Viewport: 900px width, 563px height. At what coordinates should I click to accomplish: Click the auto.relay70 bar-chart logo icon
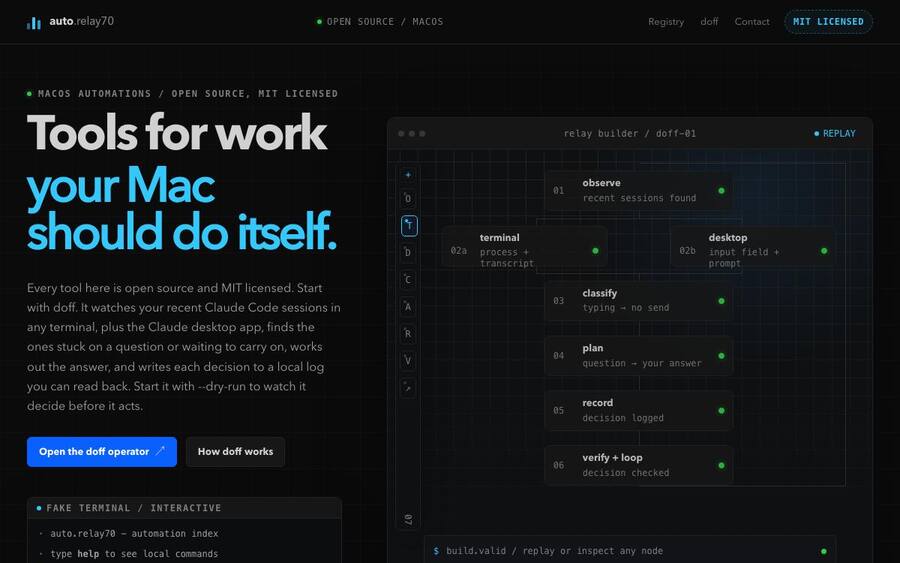34,22
